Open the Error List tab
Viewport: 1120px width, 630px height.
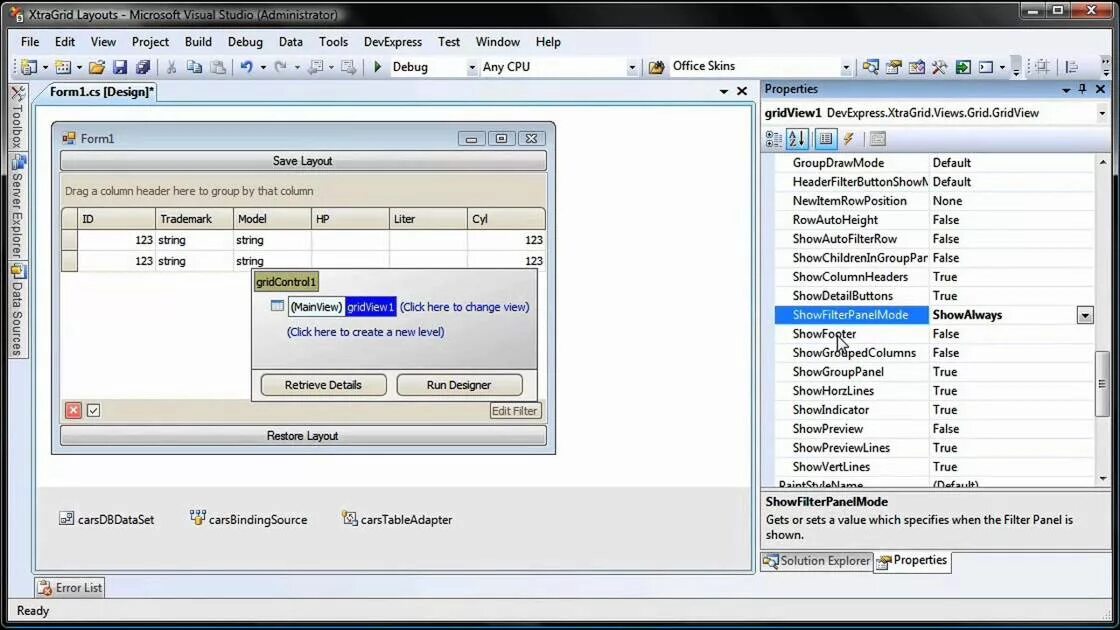click(x=69, y=588)
